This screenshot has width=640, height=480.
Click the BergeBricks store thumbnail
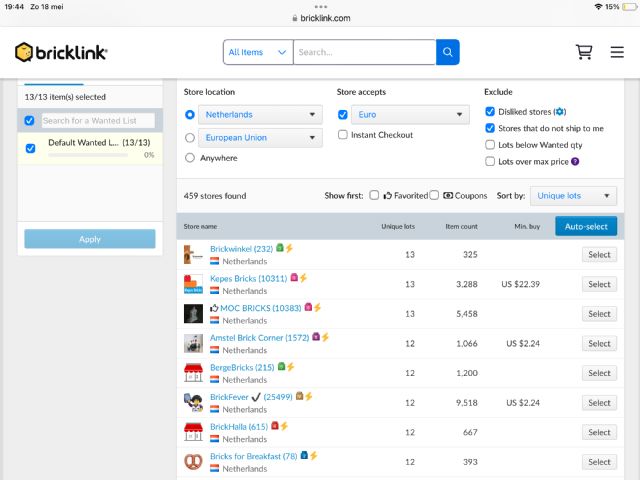194,373
